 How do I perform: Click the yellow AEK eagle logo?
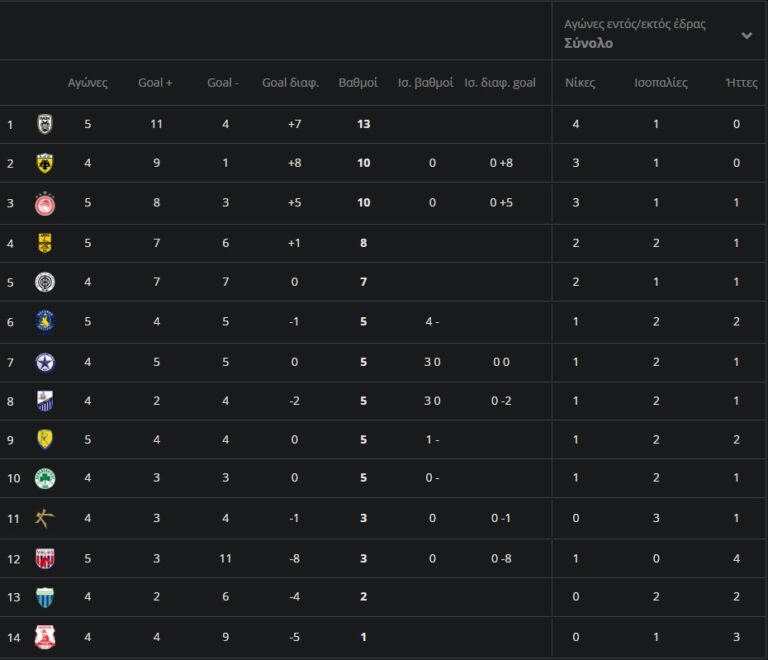[x=45, y=163]
